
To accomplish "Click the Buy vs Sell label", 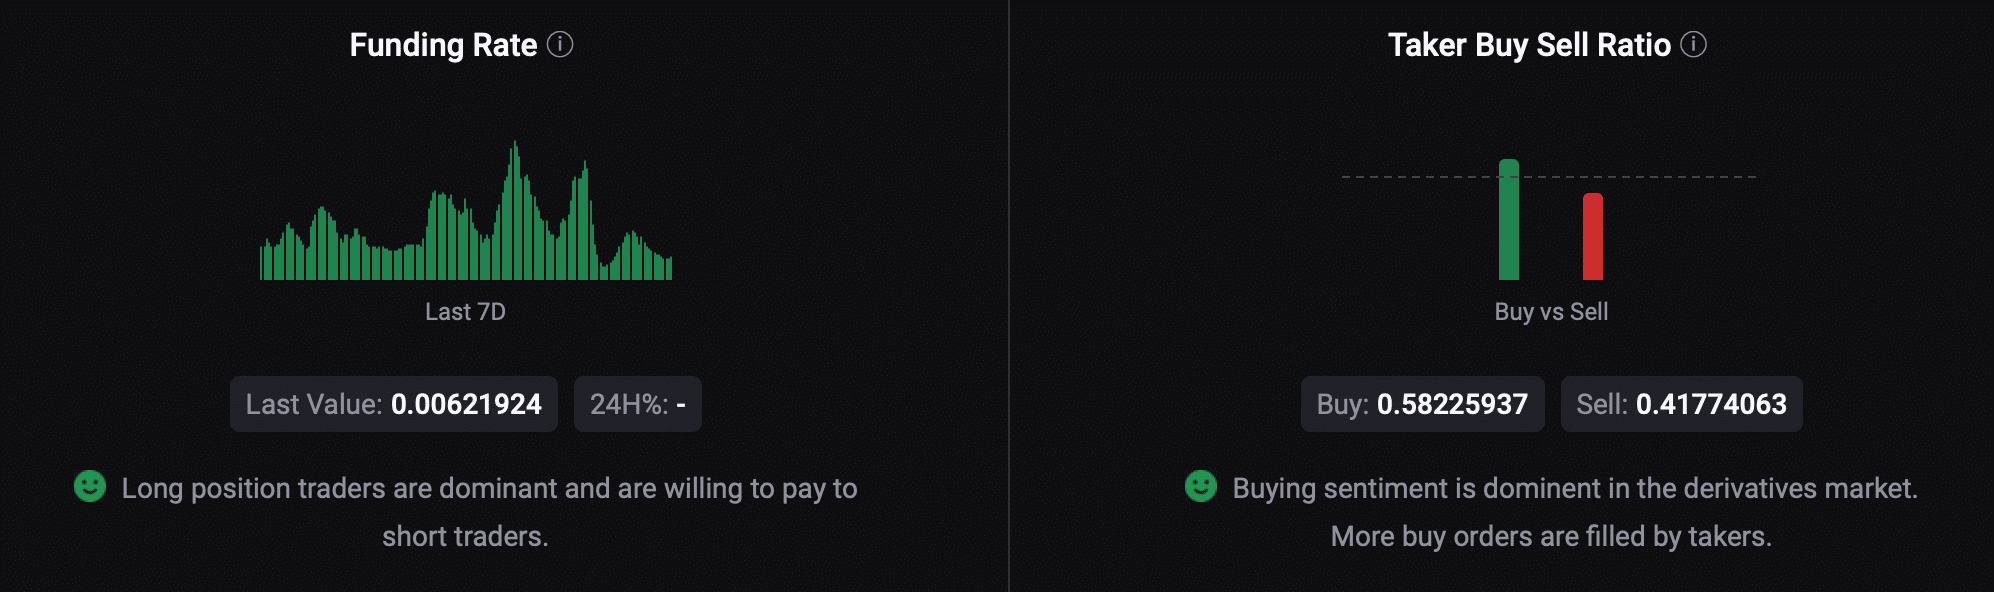I will (1551, 312).
